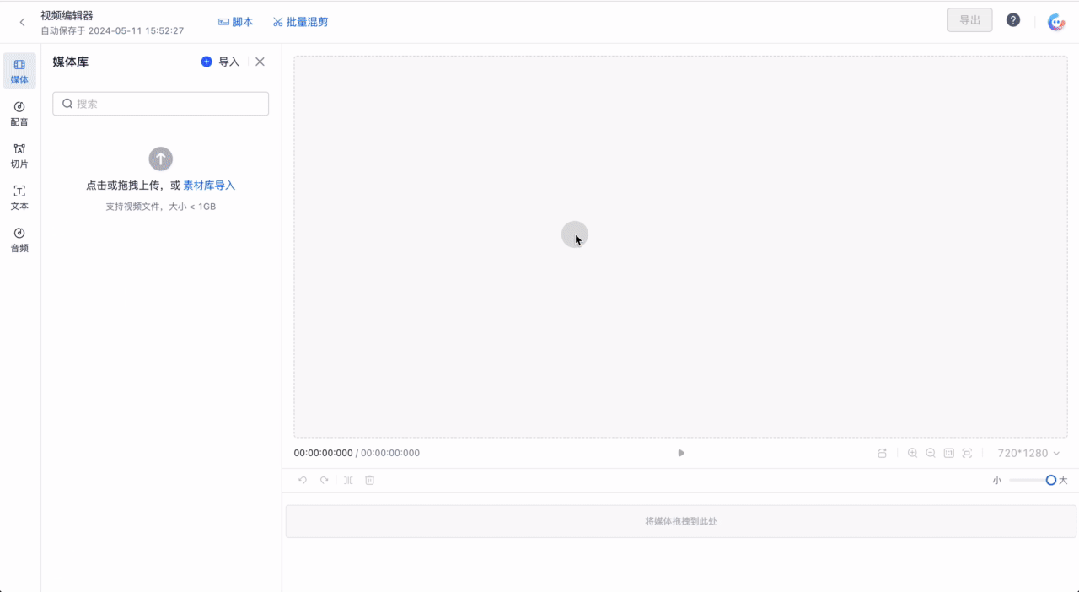Select the 媒体 sidebar tab
This screenshot has height=592, width=1079.
pyautogui.click(x=19, y=71)
